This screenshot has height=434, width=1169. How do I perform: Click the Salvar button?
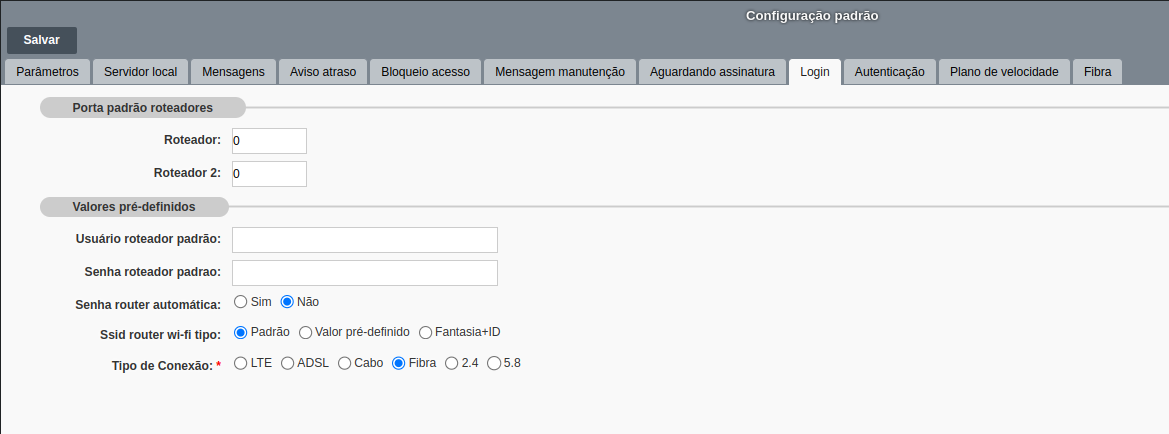pos(42,40)
